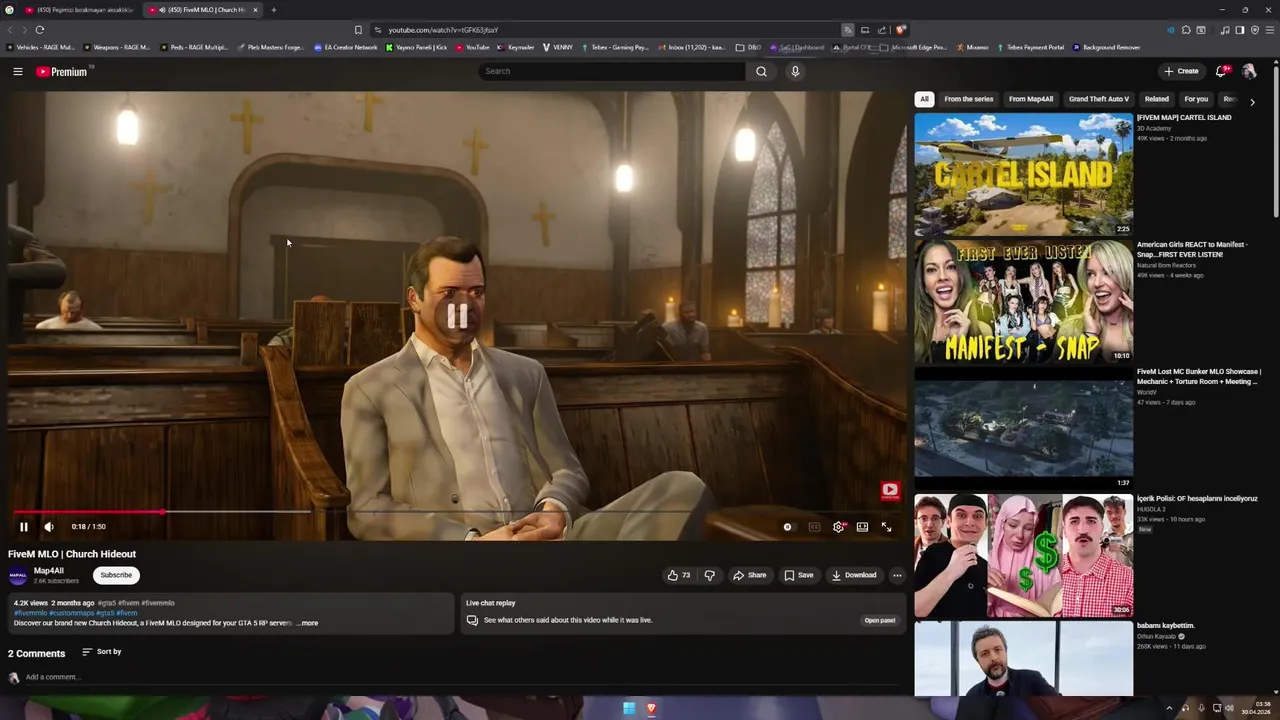Image resolution: width=1280 pixels, height=720 pixels.
Task: Open the Background Remover bookmark
Action: 1107,47
